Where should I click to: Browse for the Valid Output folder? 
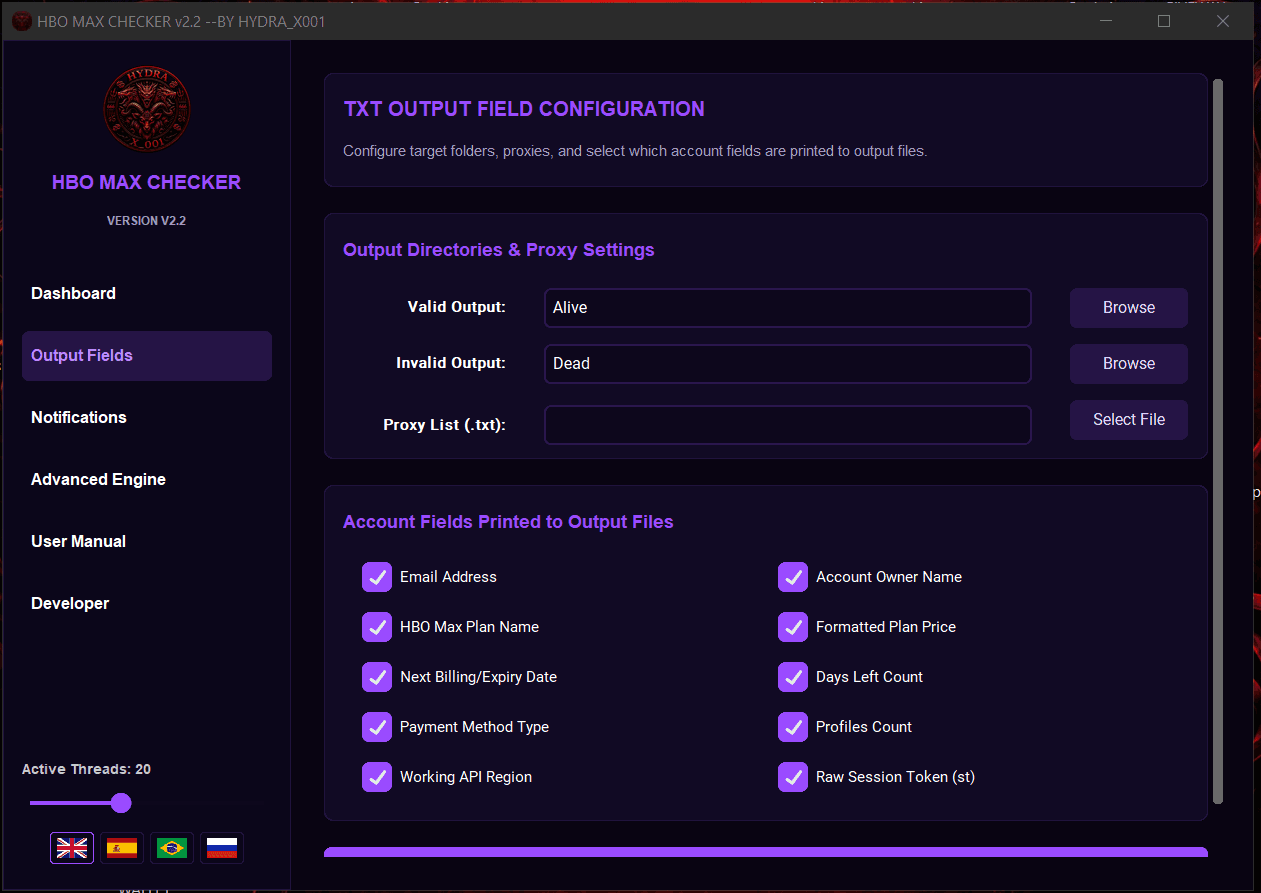[x=1129, y=308]
